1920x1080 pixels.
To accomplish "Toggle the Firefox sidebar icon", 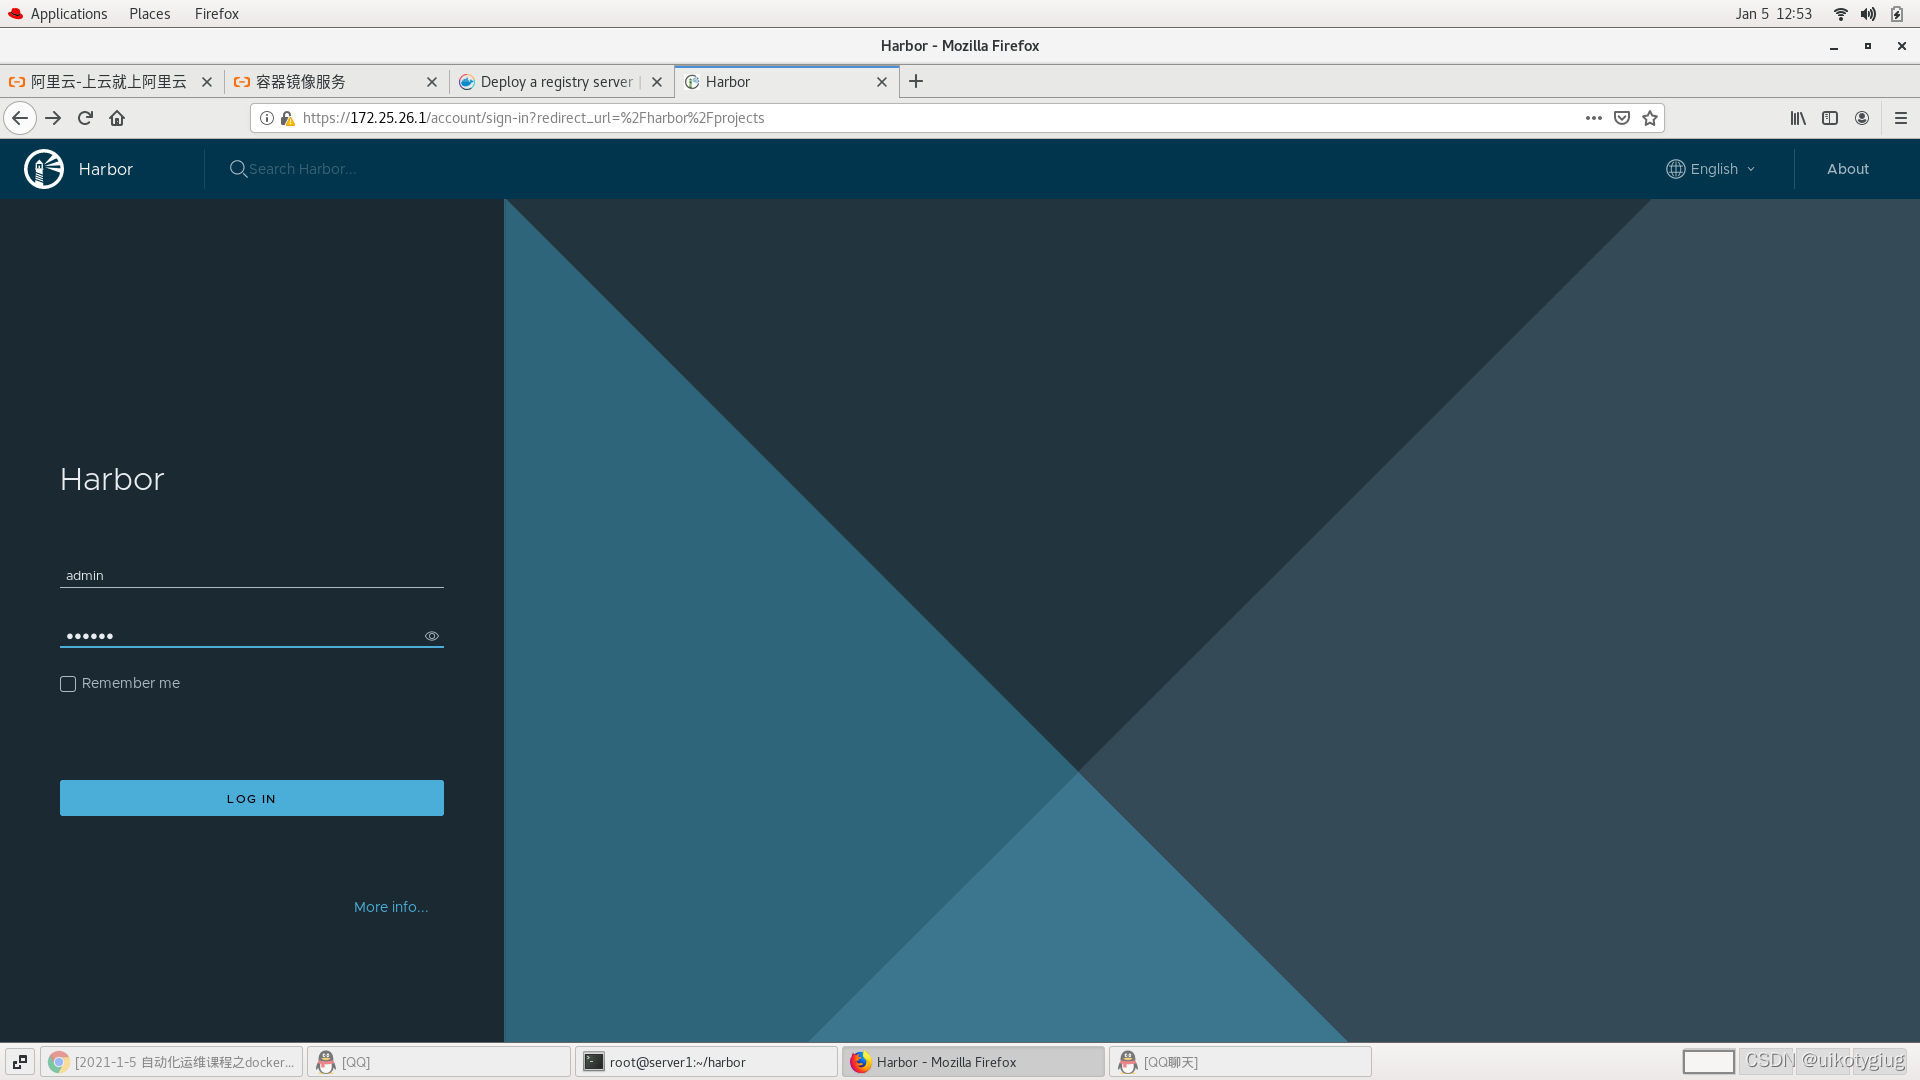I will click(x=1830, y=118).
